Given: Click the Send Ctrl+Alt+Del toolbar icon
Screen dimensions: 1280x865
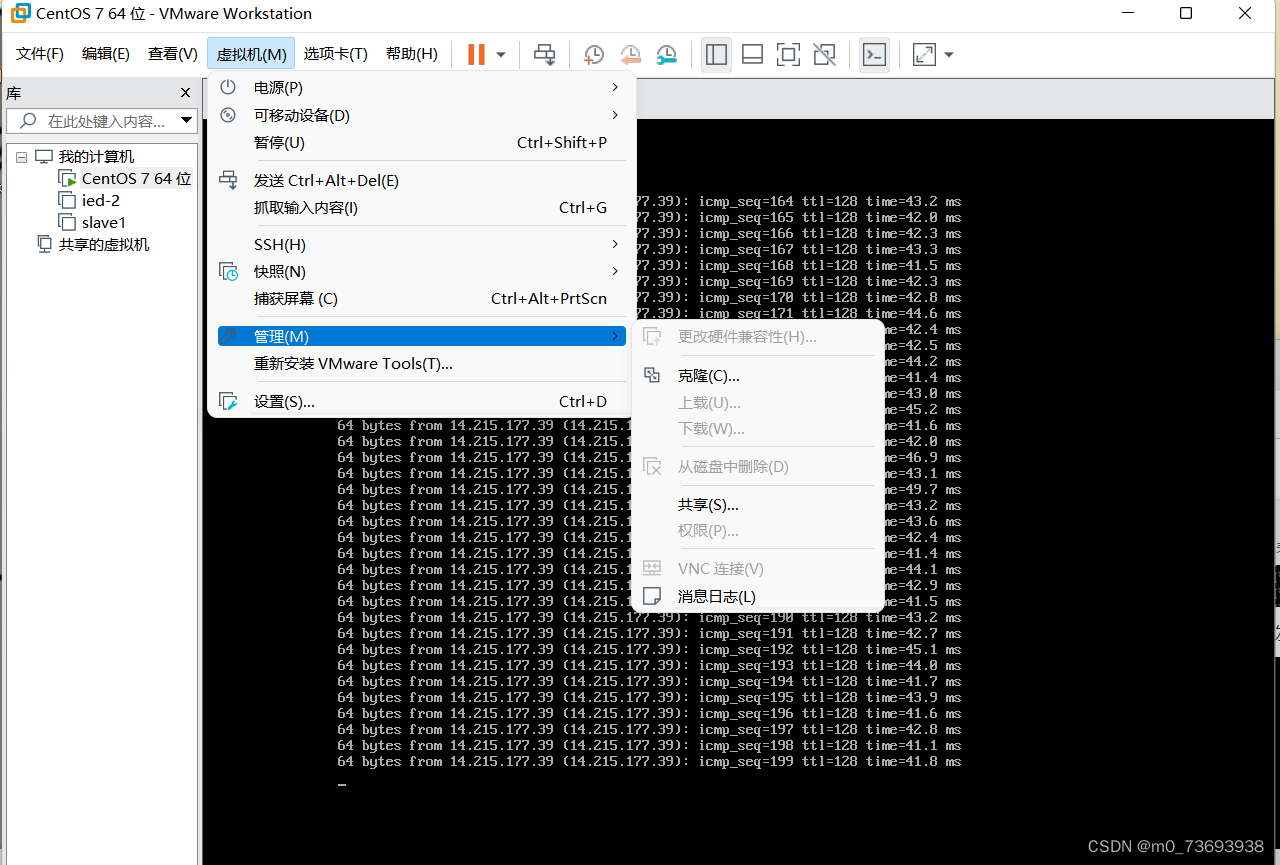Looking at the screenshot, I should 545,54.
